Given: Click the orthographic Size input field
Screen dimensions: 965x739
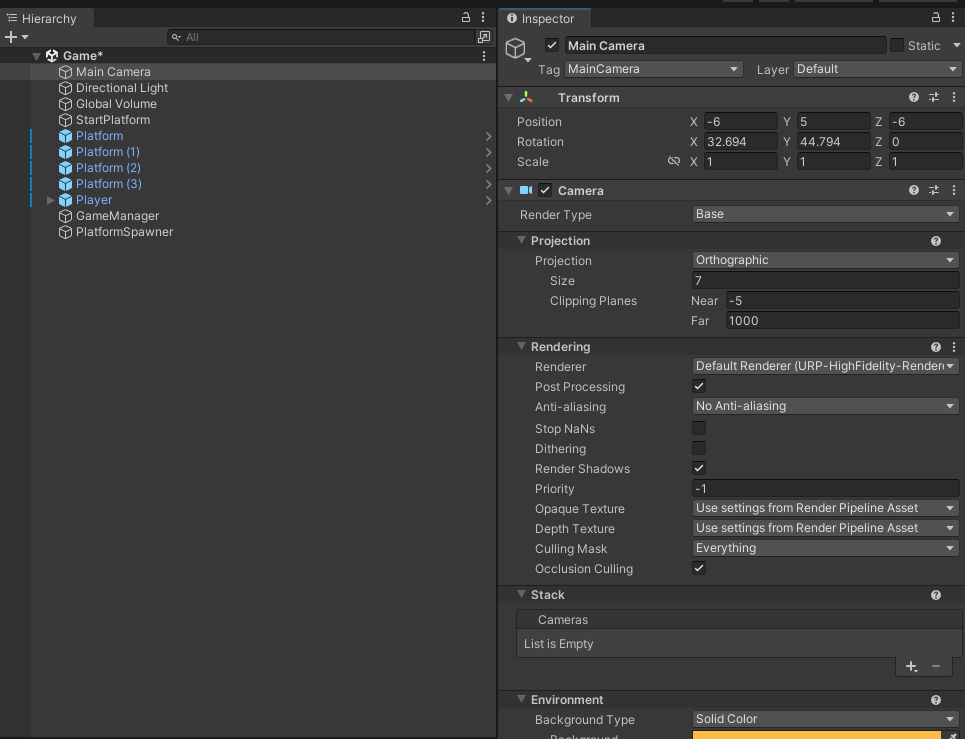Looking at the screenshot, I should tap(825, 281).
